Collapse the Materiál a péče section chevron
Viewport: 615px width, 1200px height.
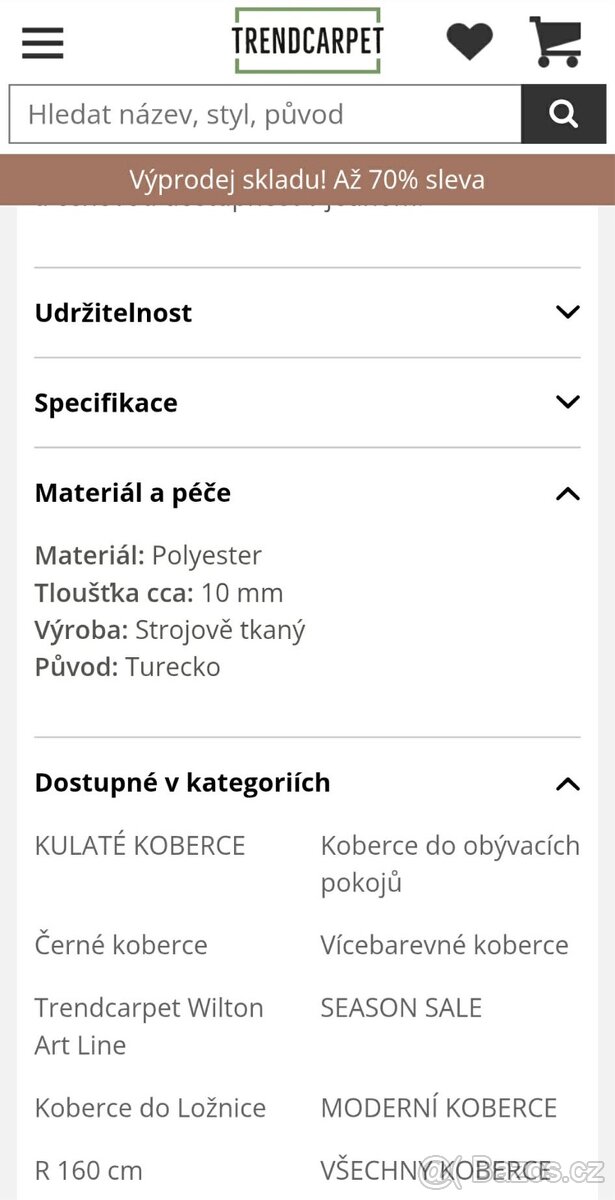click(568, 493)
